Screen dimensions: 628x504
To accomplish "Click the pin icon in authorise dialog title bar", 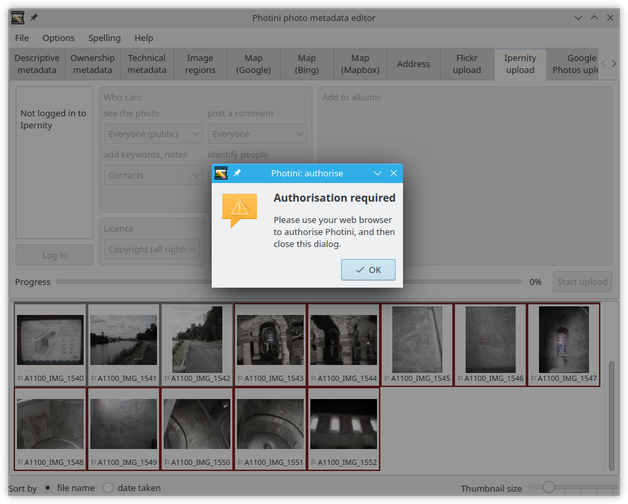I will (x=238, y=173).
